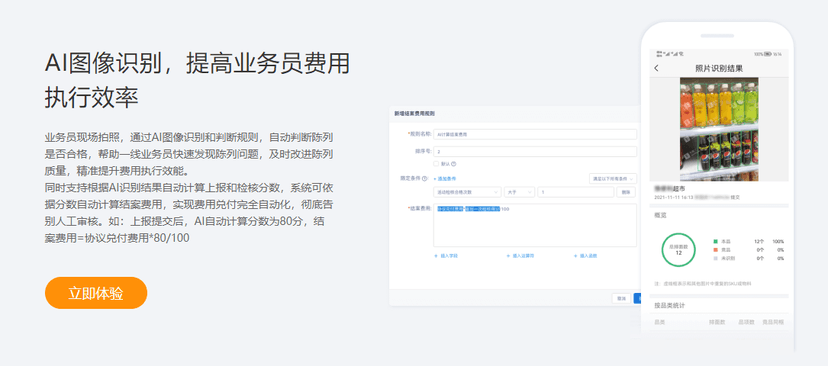Viewport: 828px width, 366px height.
Task: Click the 插入函数 link
Action: pos(585,256)
